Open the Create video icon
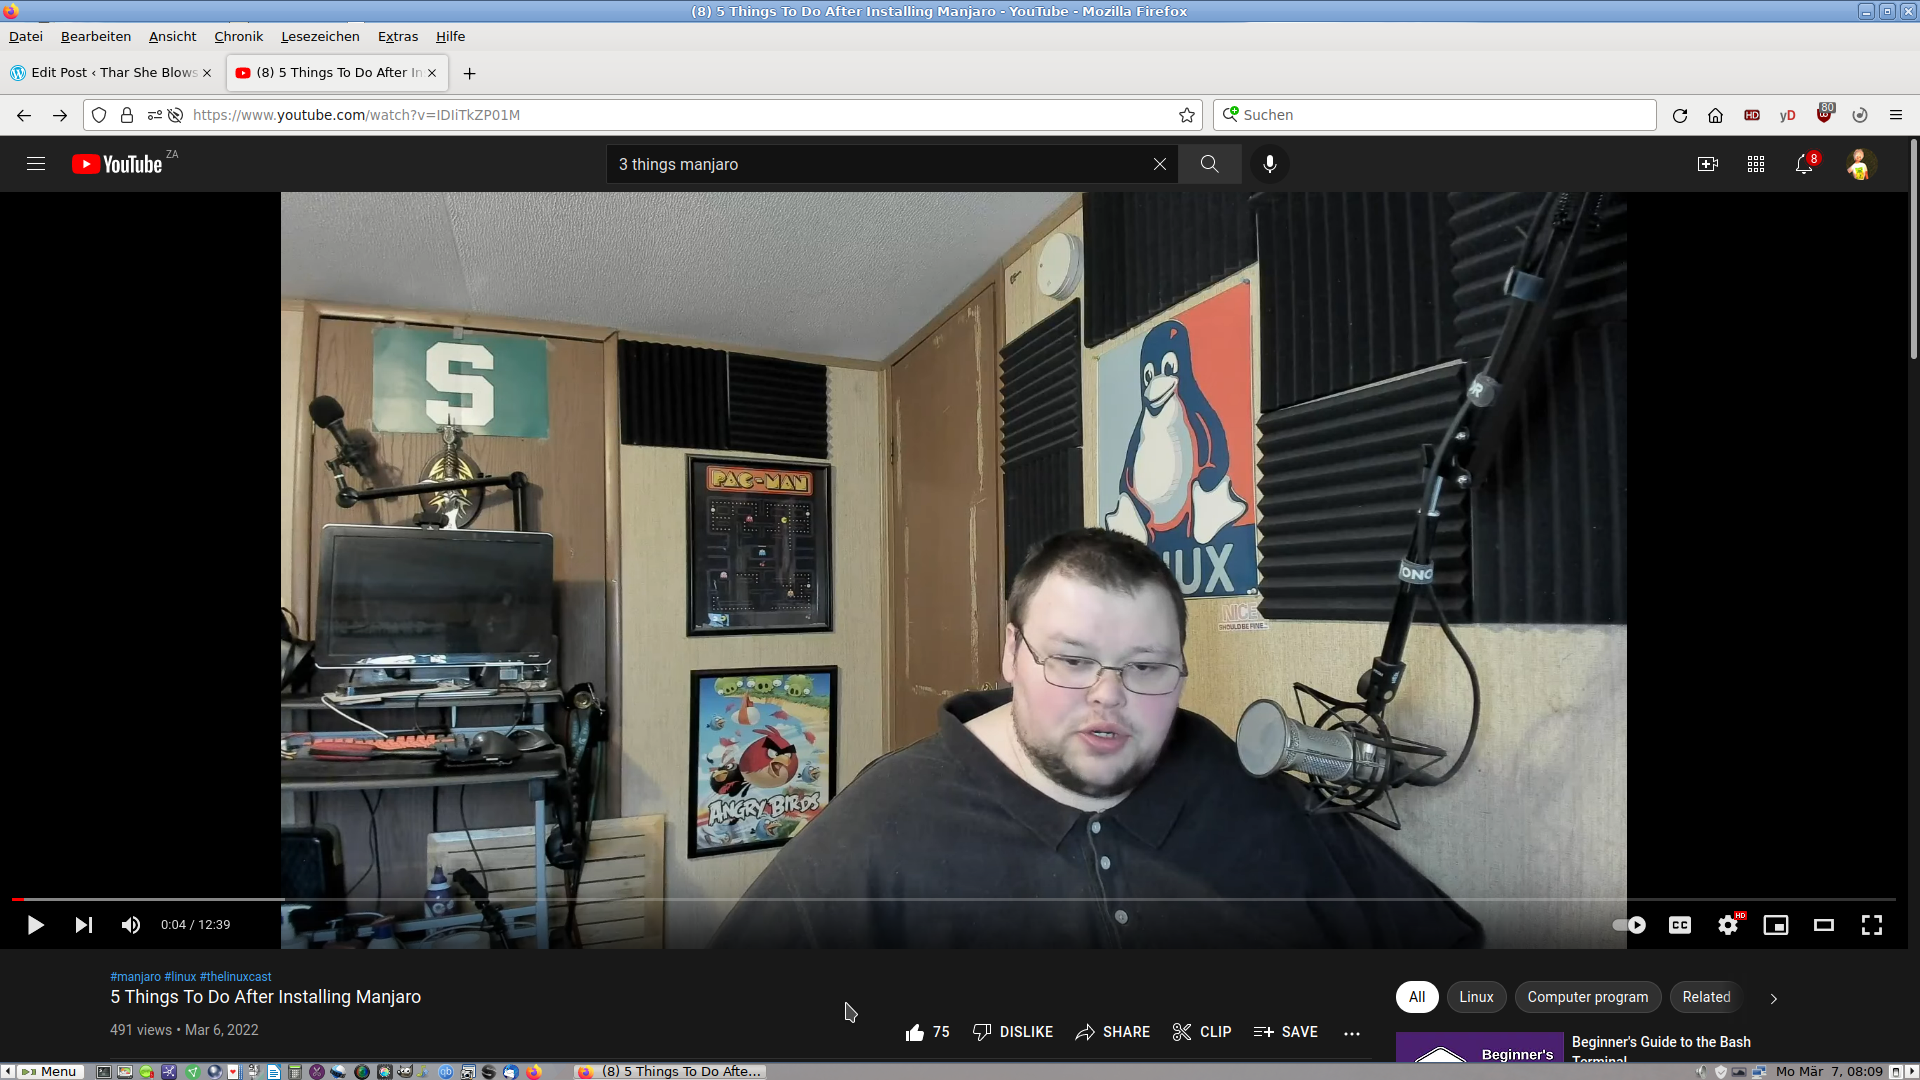Viewport: 1920px width, 1080px height. [1708, 164]
